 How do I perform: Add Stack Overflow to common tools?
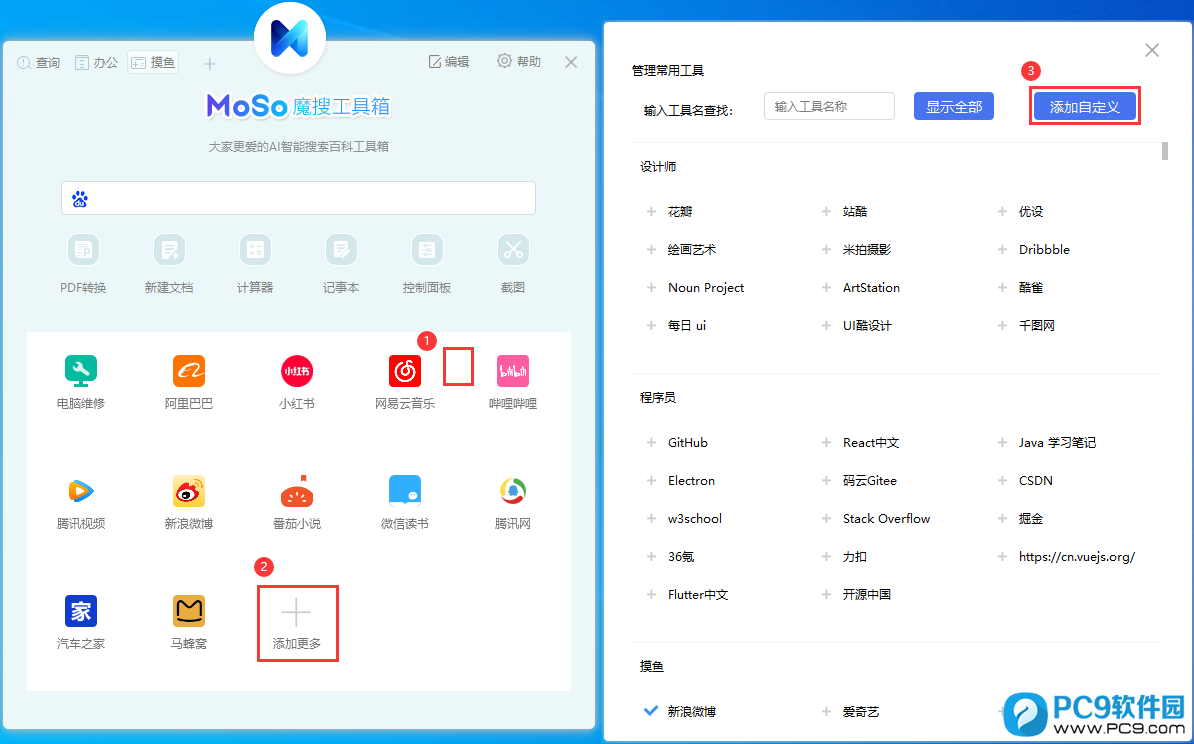pos(826,519)
